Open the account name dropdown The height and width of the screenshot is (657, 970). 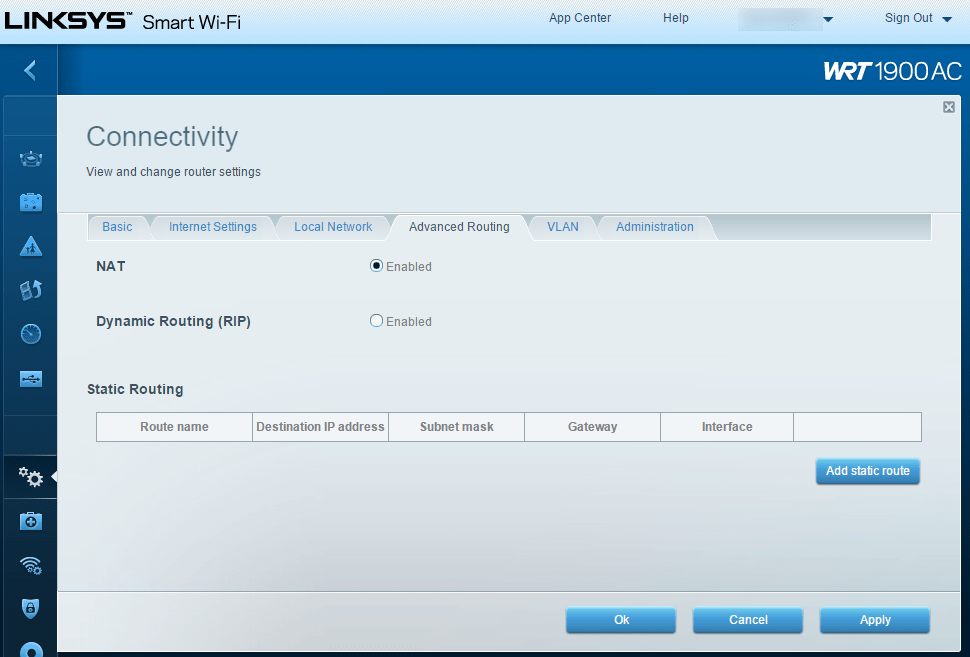coord(787,18)
